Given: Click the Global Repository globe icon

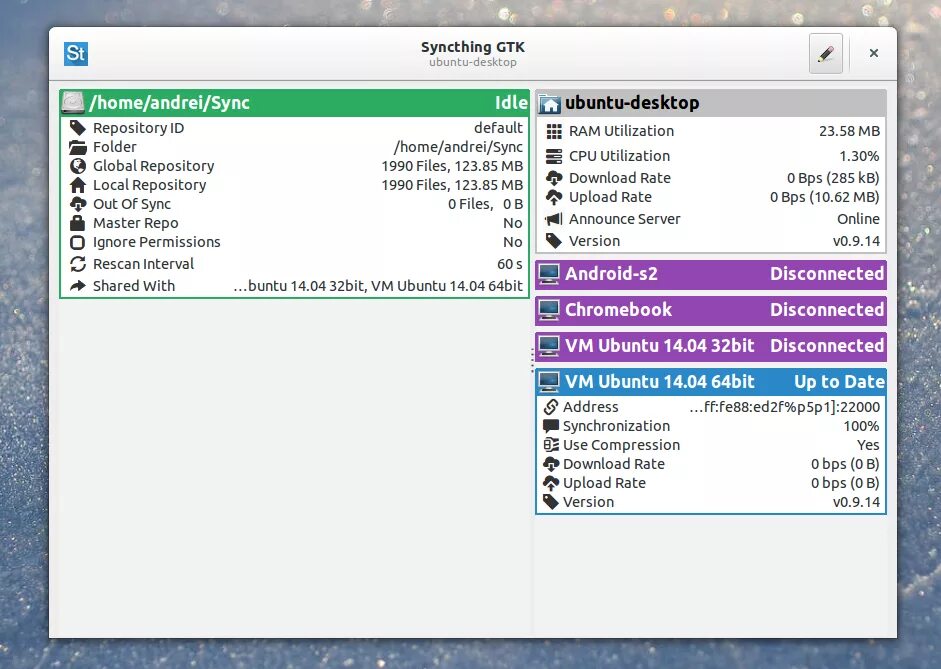Looking at the screenshot, I should (x=77, y=166).
